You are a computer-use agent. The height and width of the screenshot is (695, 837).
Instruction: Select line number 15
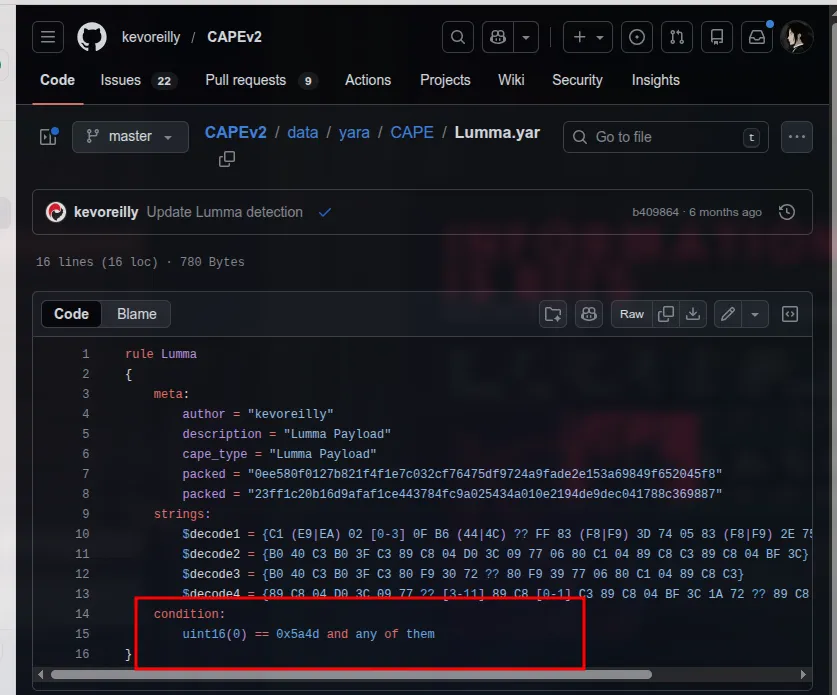click(x=82, y=634)
